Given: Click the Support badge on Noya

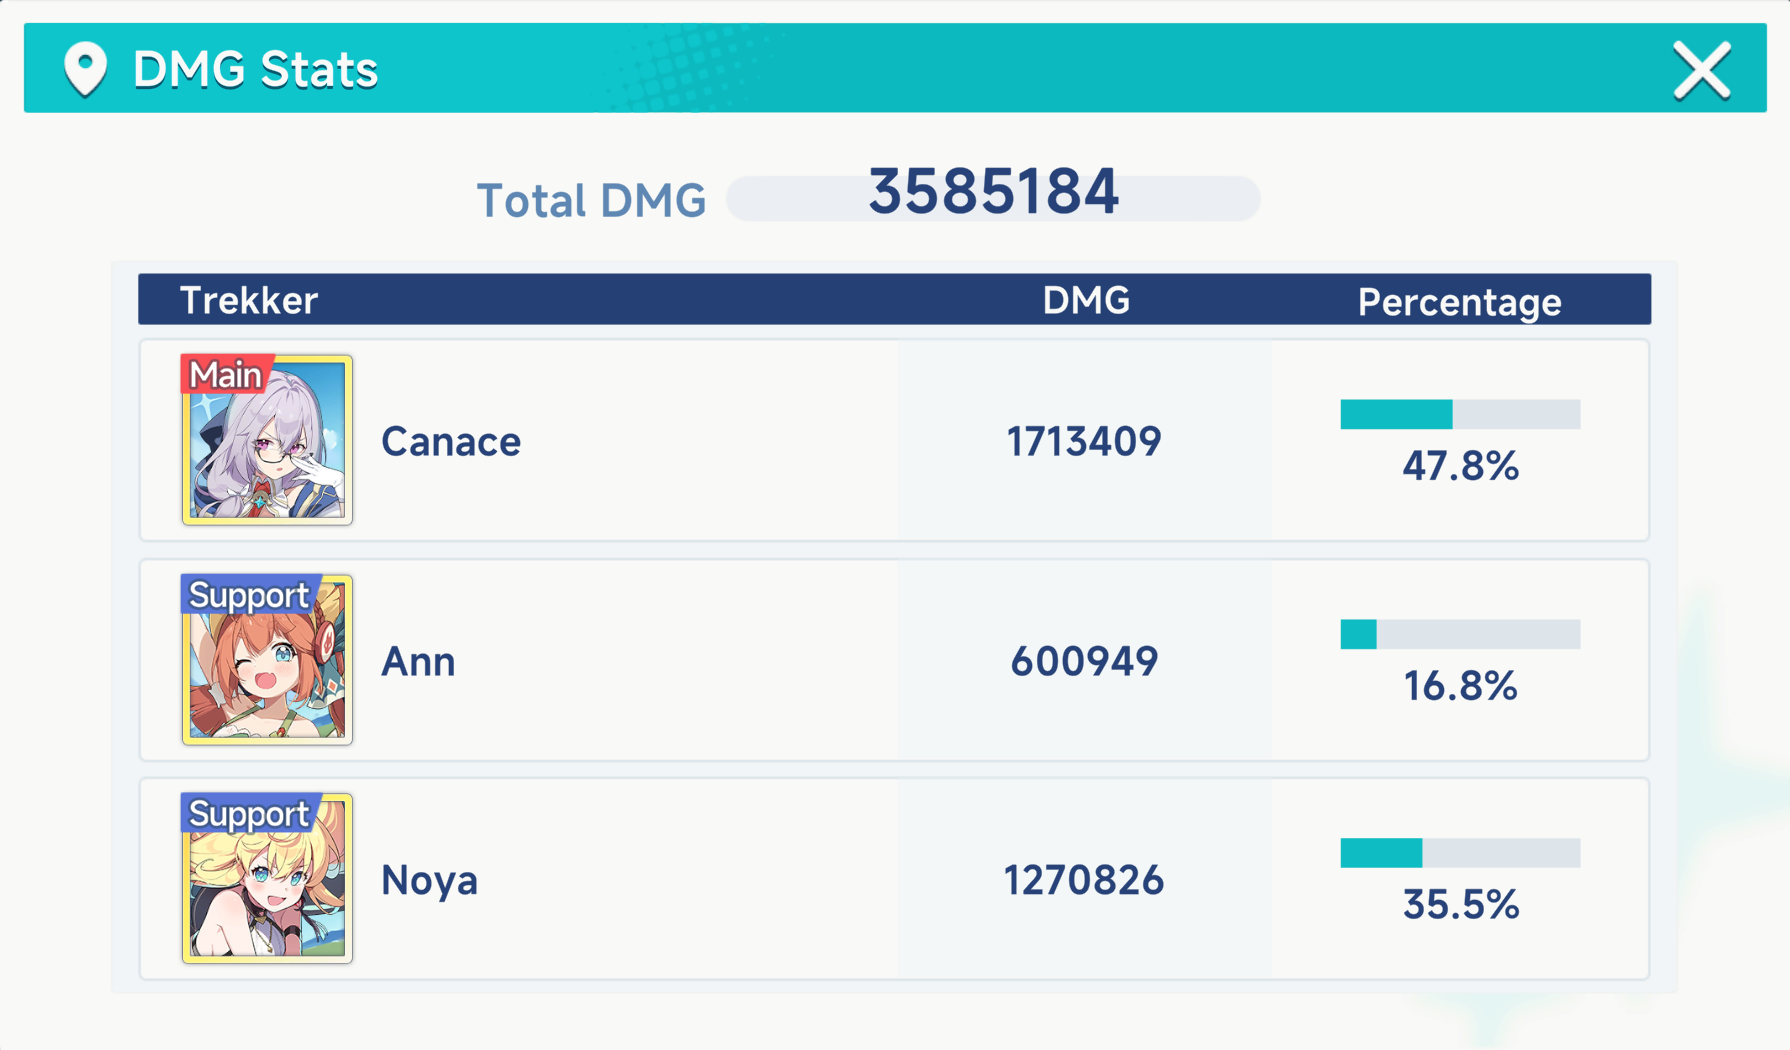Looking at the screenshot, I should tap(249, 814).
